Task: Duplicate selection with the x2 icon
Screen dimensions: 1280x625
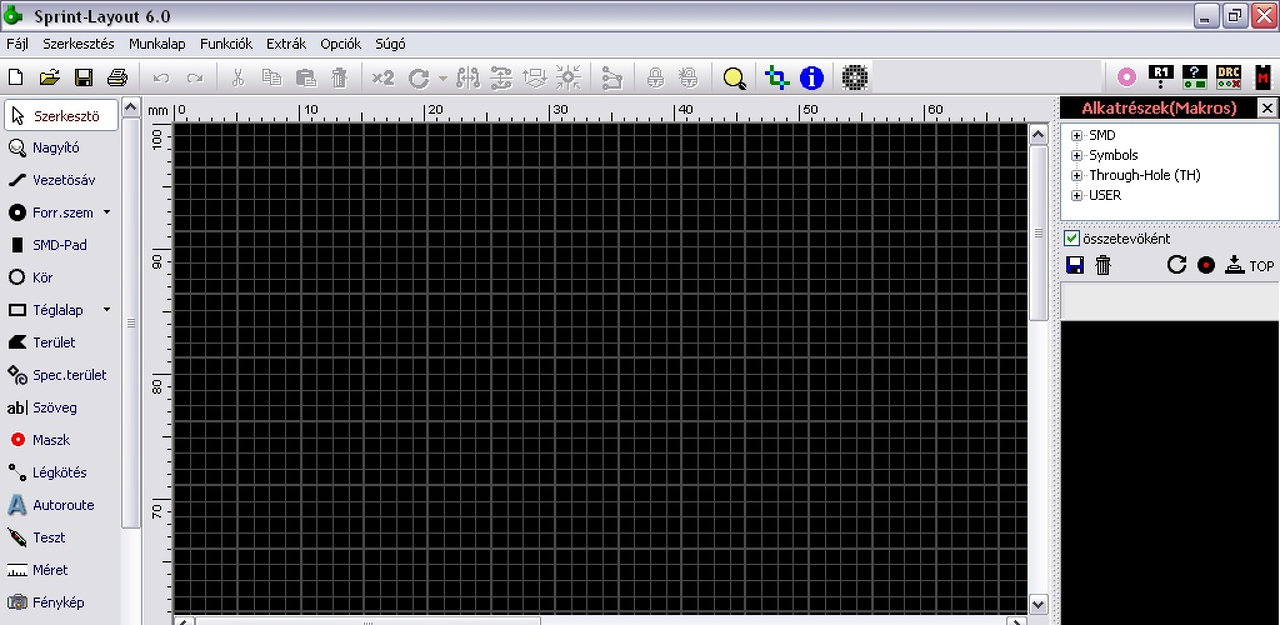Action: click(x=383, y=77)
